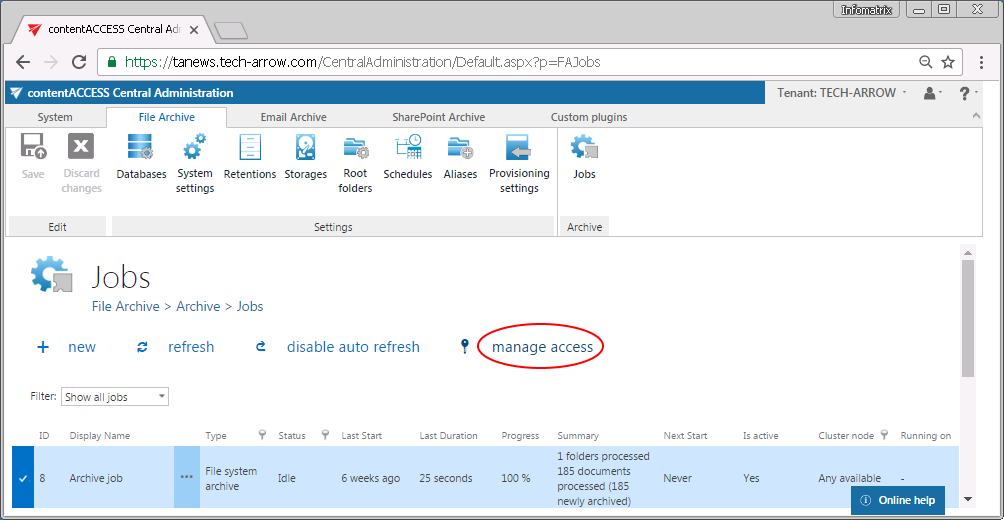Expand the Show all jobs filter dropdown
Image resolution: width=1004 pixels, height=520 pixels.
tap(115, 397)
